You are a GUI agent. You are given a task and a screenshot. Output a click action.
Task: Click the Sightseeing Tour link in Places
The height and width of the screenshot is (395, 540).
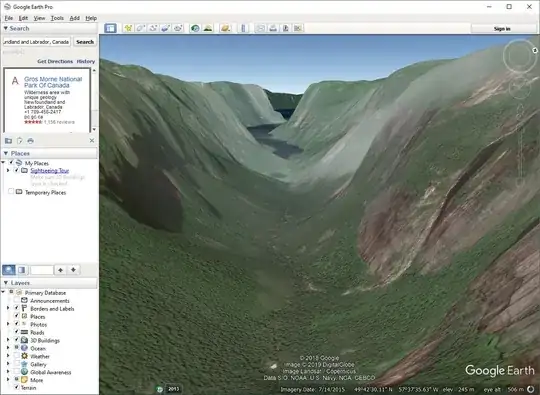tap(50, 170)
